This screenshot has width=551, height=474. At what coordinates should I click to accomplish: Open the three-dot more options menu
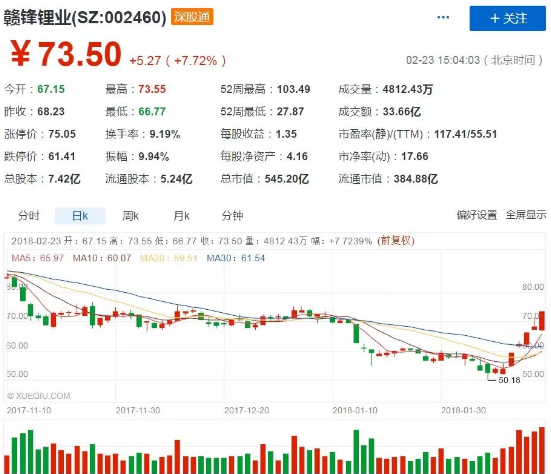click(443, 17)
